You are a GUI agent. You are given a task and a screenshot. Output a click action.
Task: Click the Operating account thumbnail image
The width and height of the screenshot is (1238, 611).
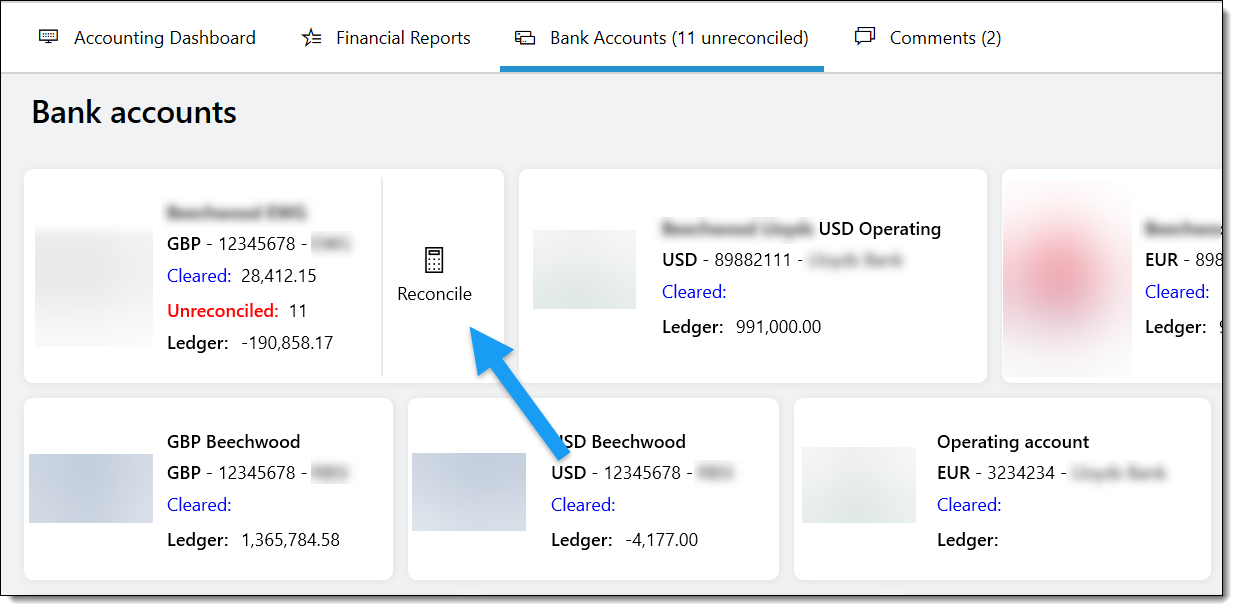[858, 487]
